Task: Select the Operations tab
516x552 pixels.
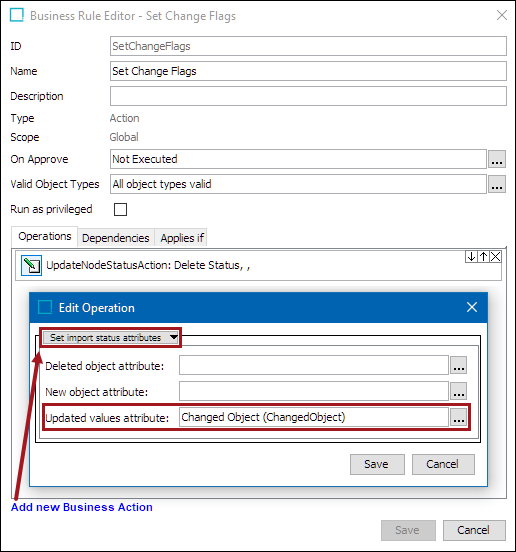Action: [45, 237]
